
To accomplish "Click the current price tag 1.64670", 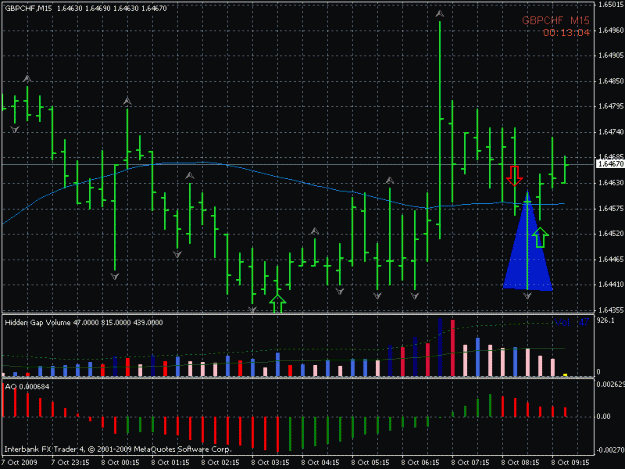I will pyautogui.click(x=610, y=164).
